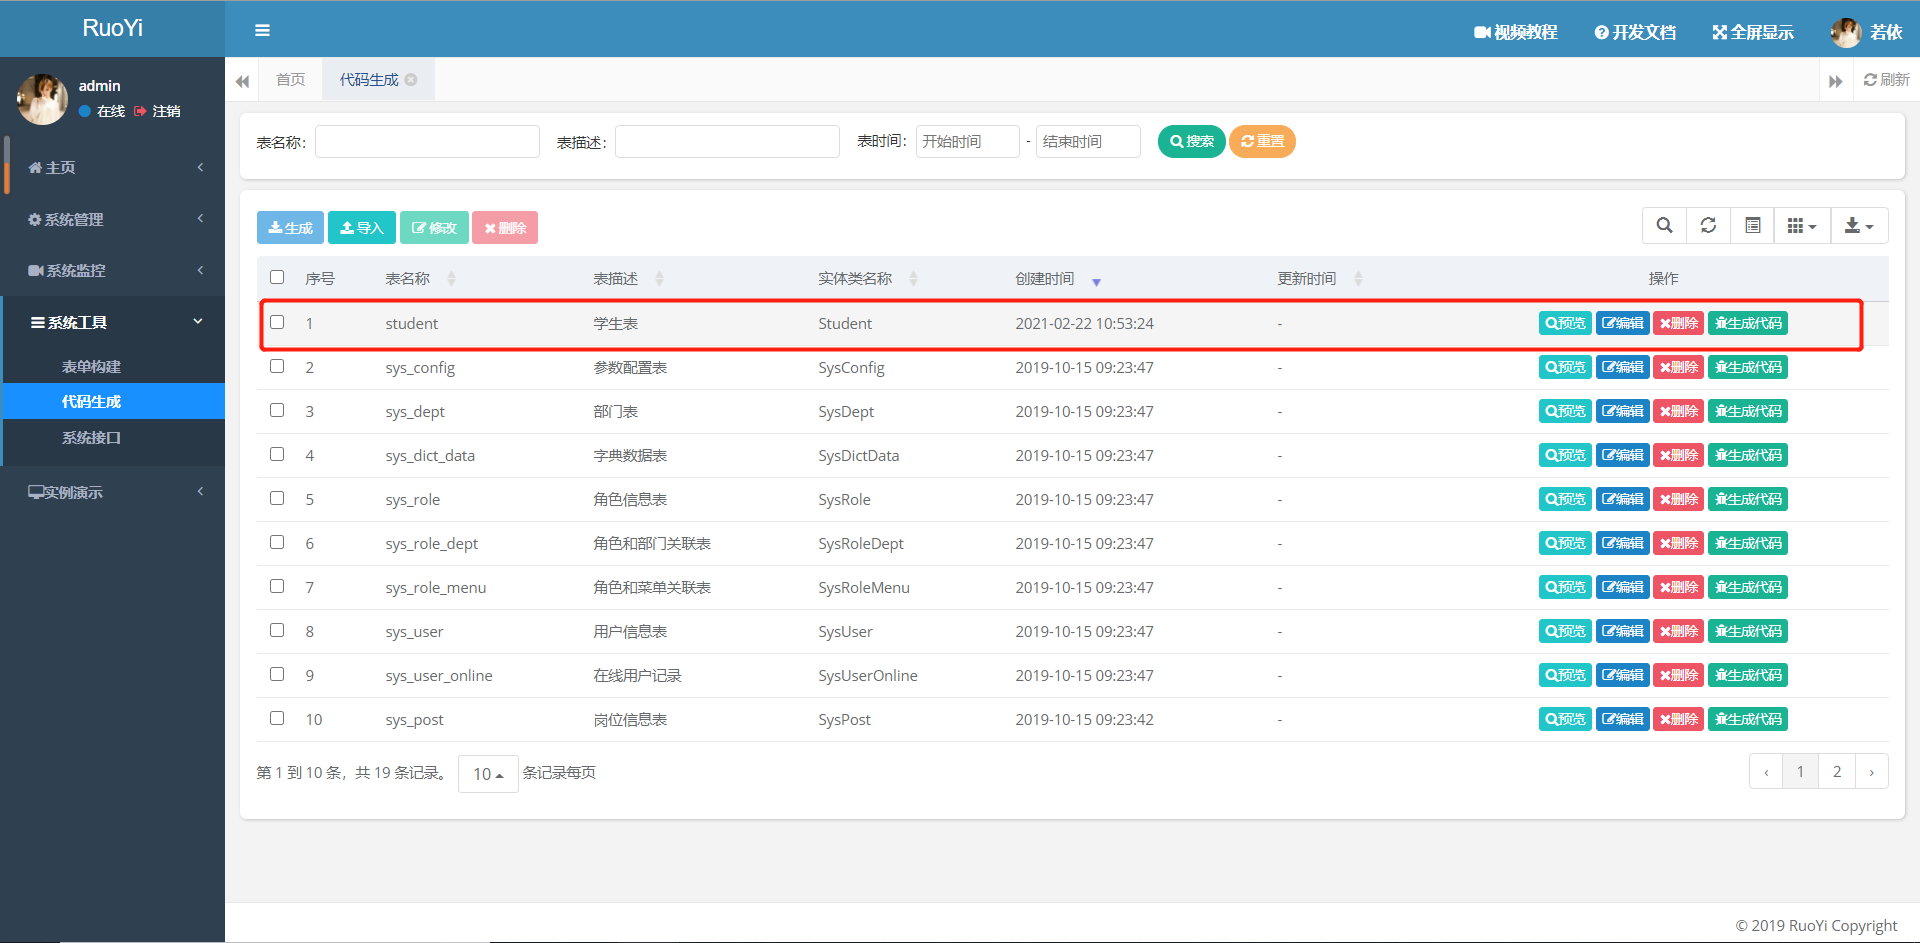
Task: Enable 全屏显示 fullscreen mode
Action: click(x=1753, y=32)
